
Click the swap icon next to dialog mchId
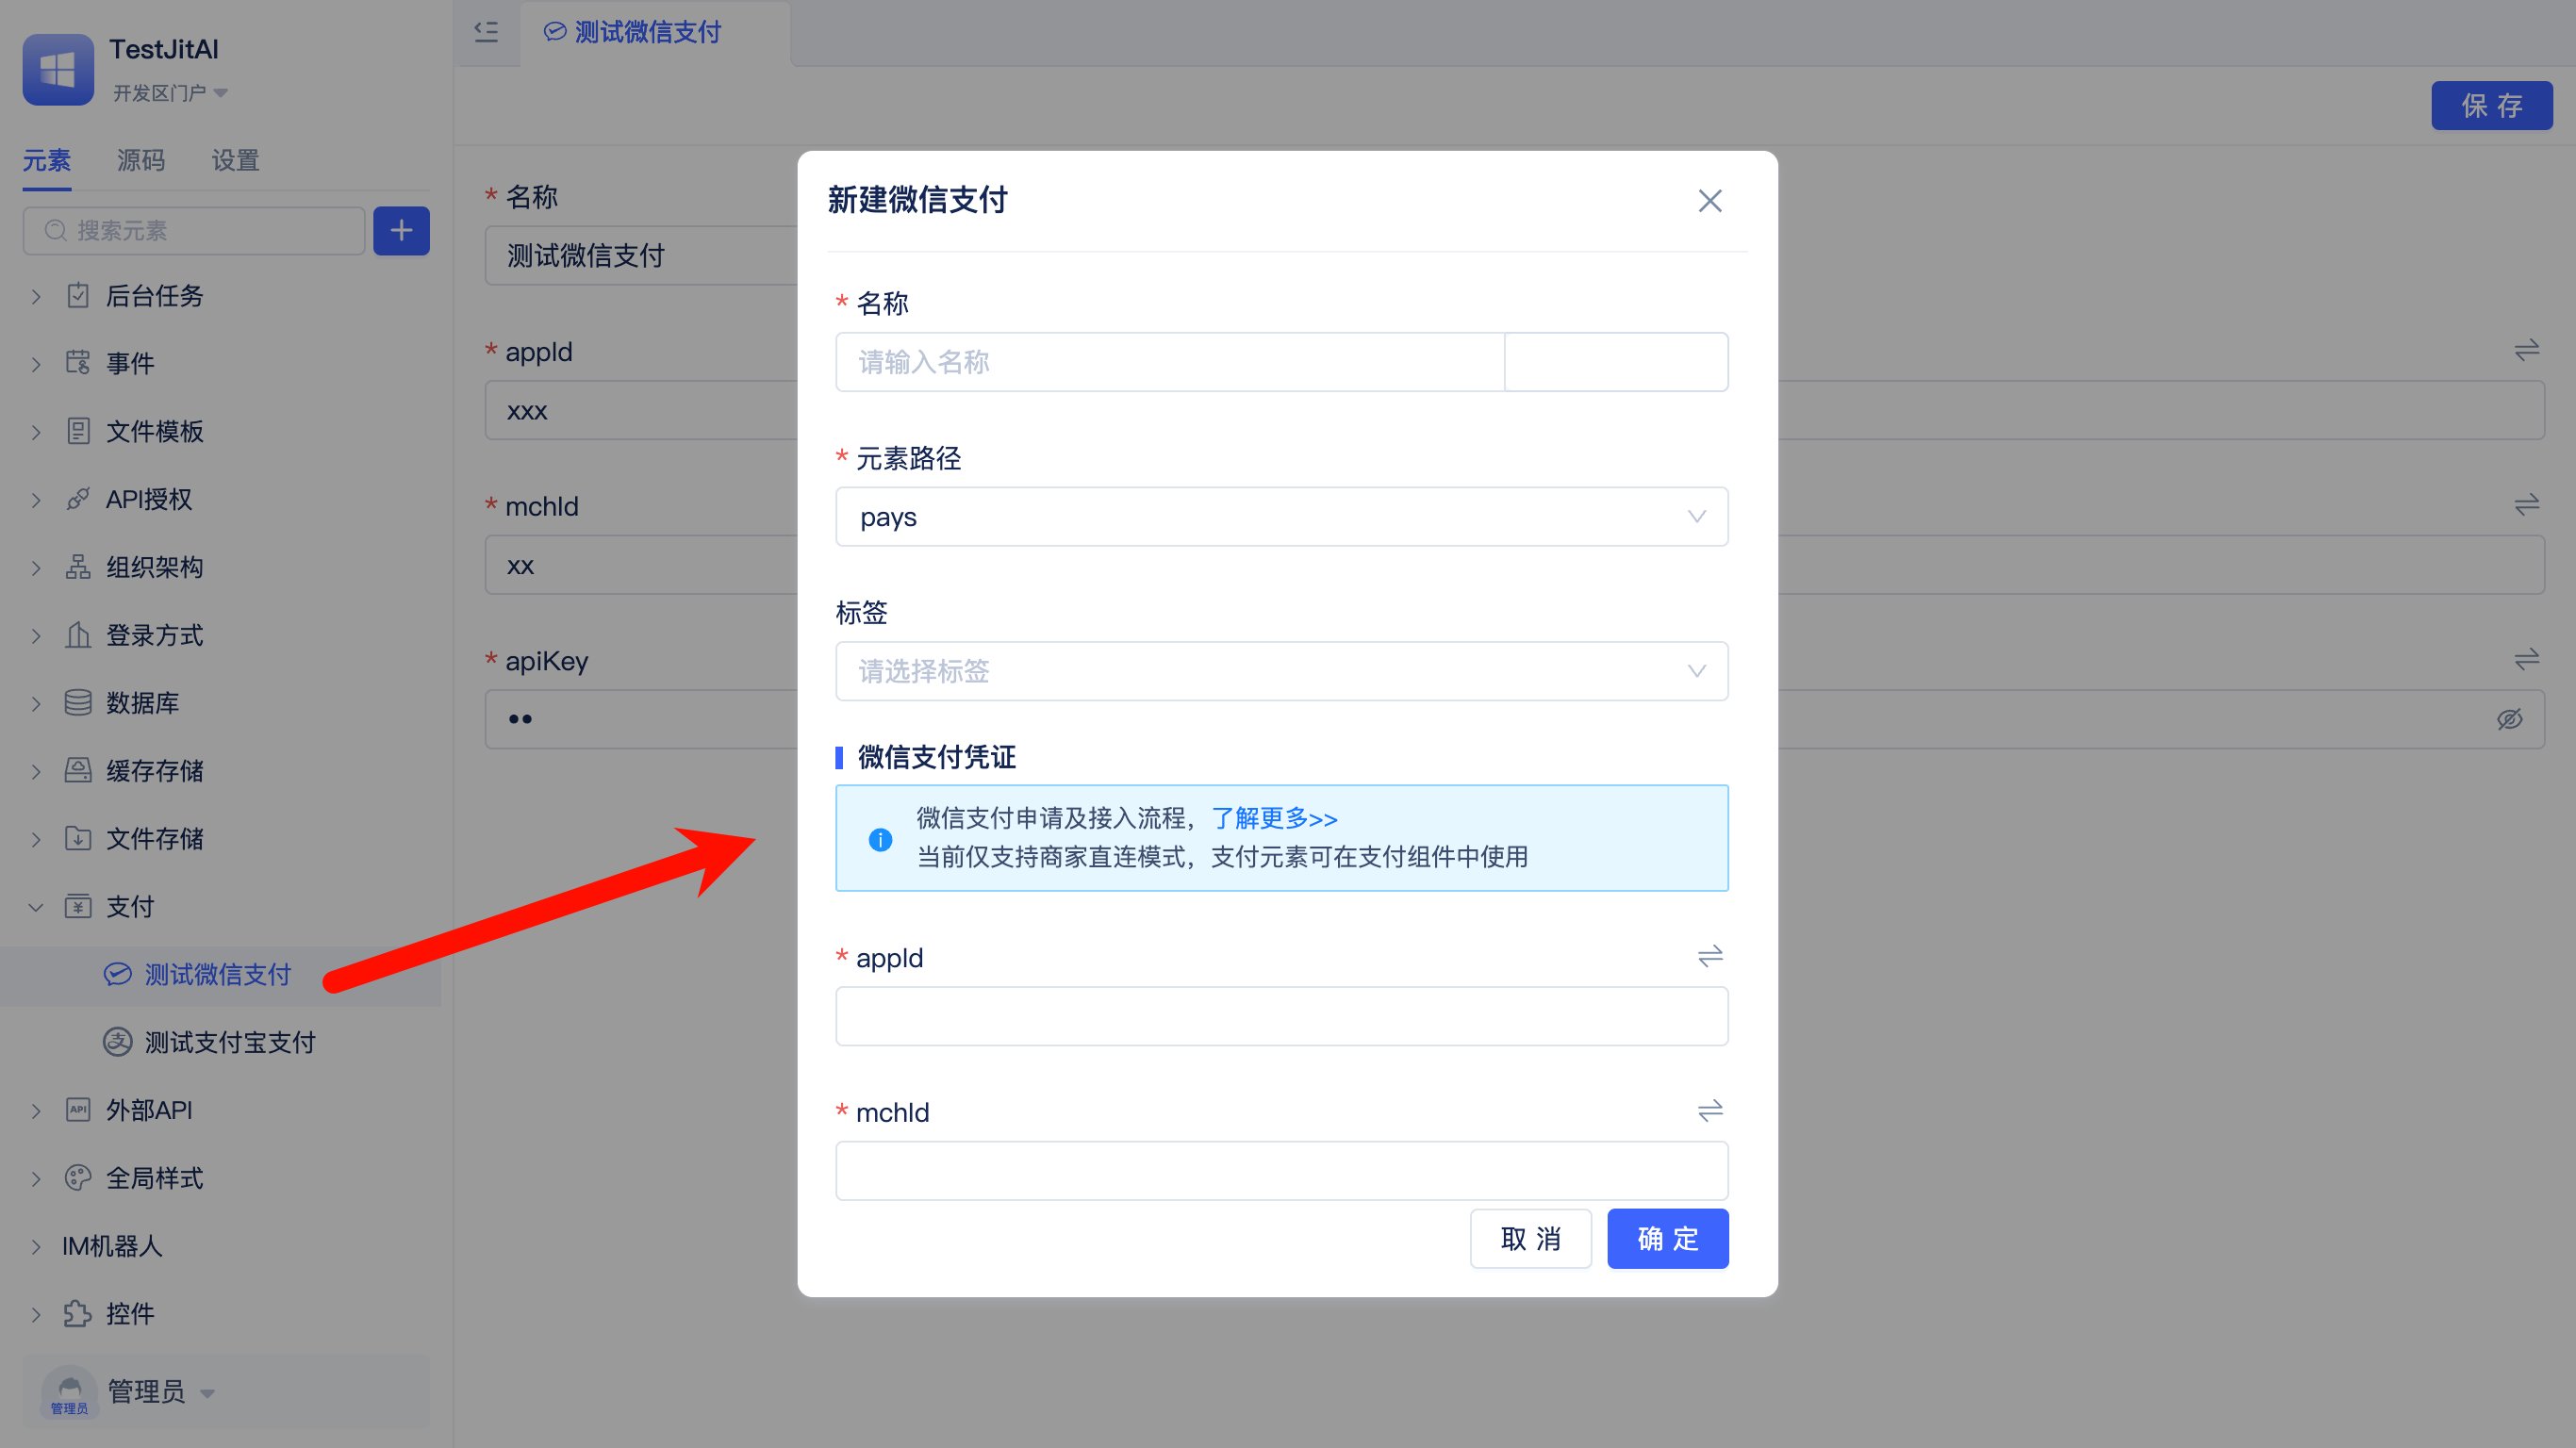pos(1710,1111)
